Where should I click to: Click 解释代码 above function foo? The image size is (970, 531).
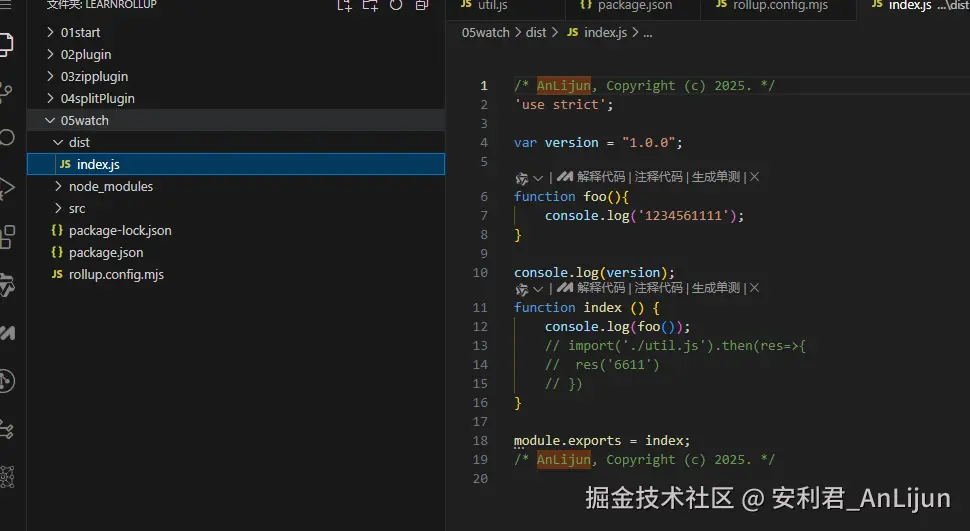tap(601, 177)
